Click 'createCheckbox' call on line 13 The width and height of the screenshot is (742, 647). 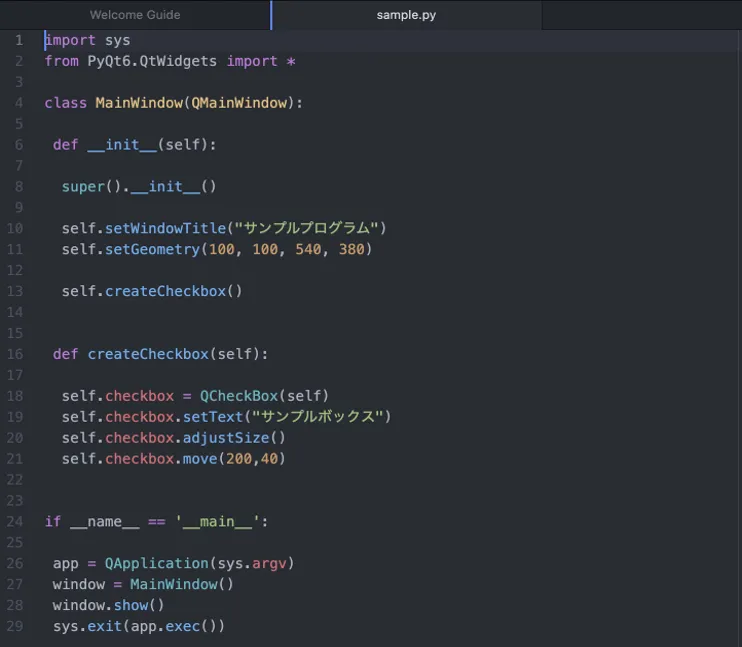(165, 291)
